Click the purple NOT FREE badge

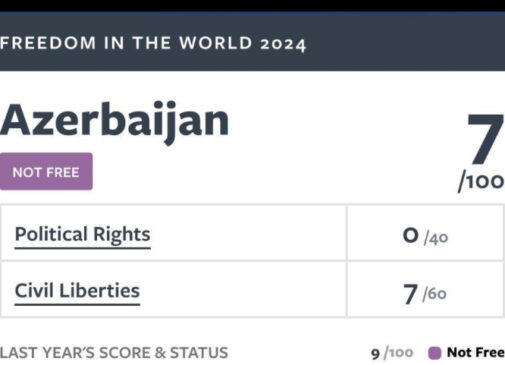tap(46, 171)
